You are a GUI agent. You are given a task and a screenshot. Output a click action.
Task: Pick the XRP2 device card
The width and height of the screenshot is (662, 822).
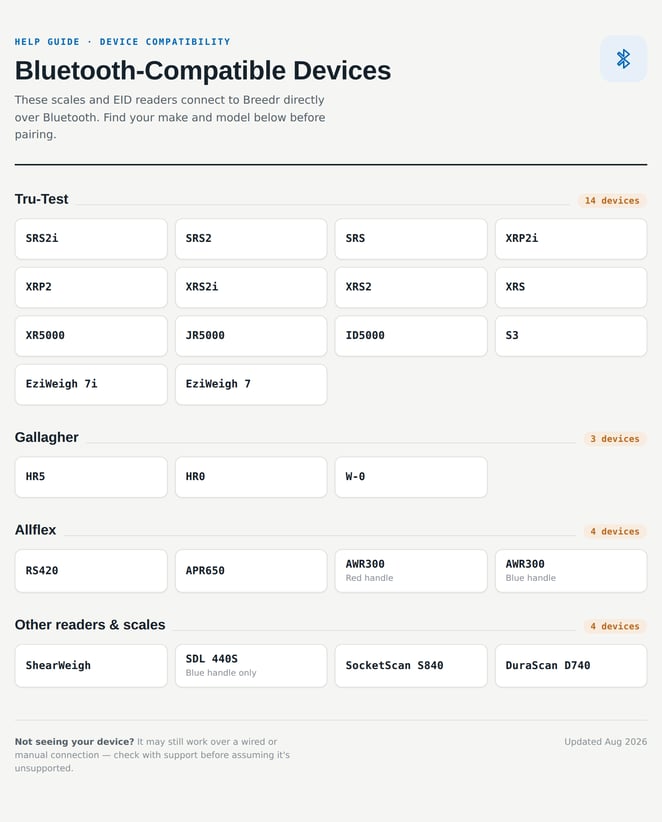point(91,287)
